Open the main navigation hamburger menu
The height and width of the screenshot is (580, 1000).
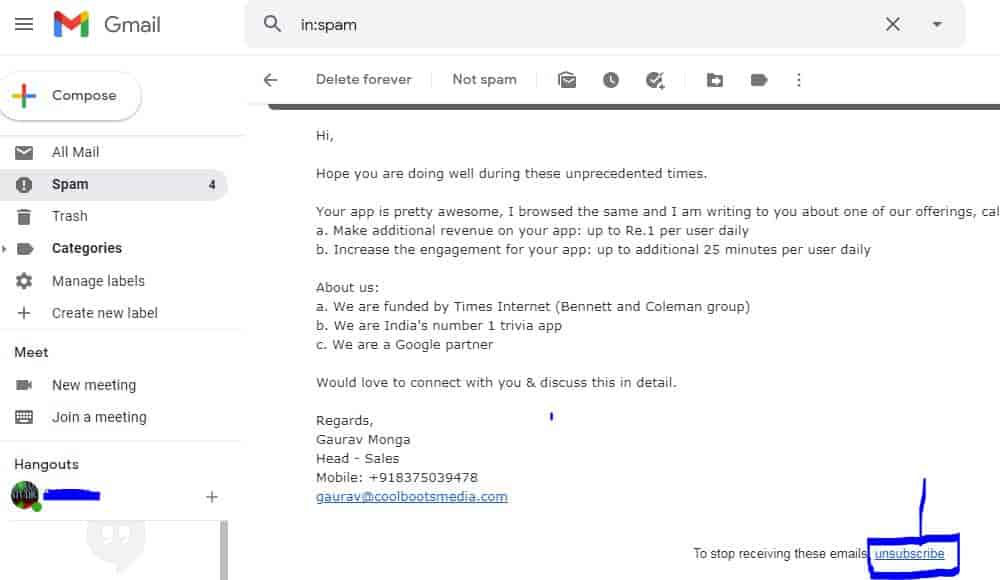(x=24, y=25)
